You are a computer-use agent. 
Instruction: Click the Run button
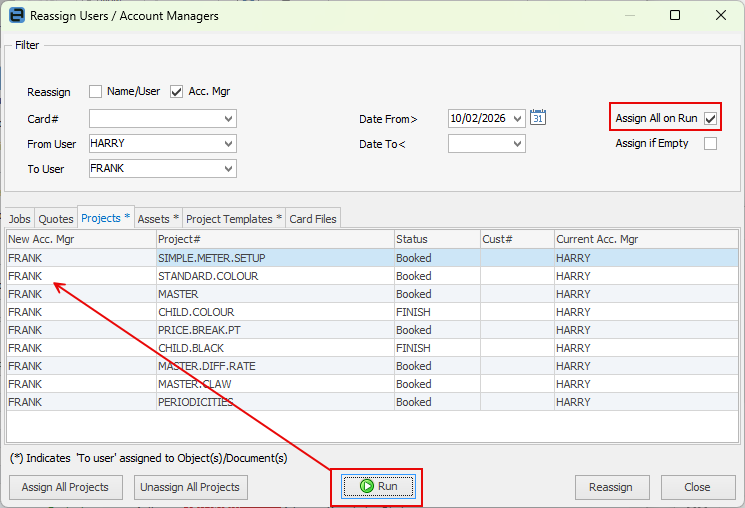click(x=378, y=486)
